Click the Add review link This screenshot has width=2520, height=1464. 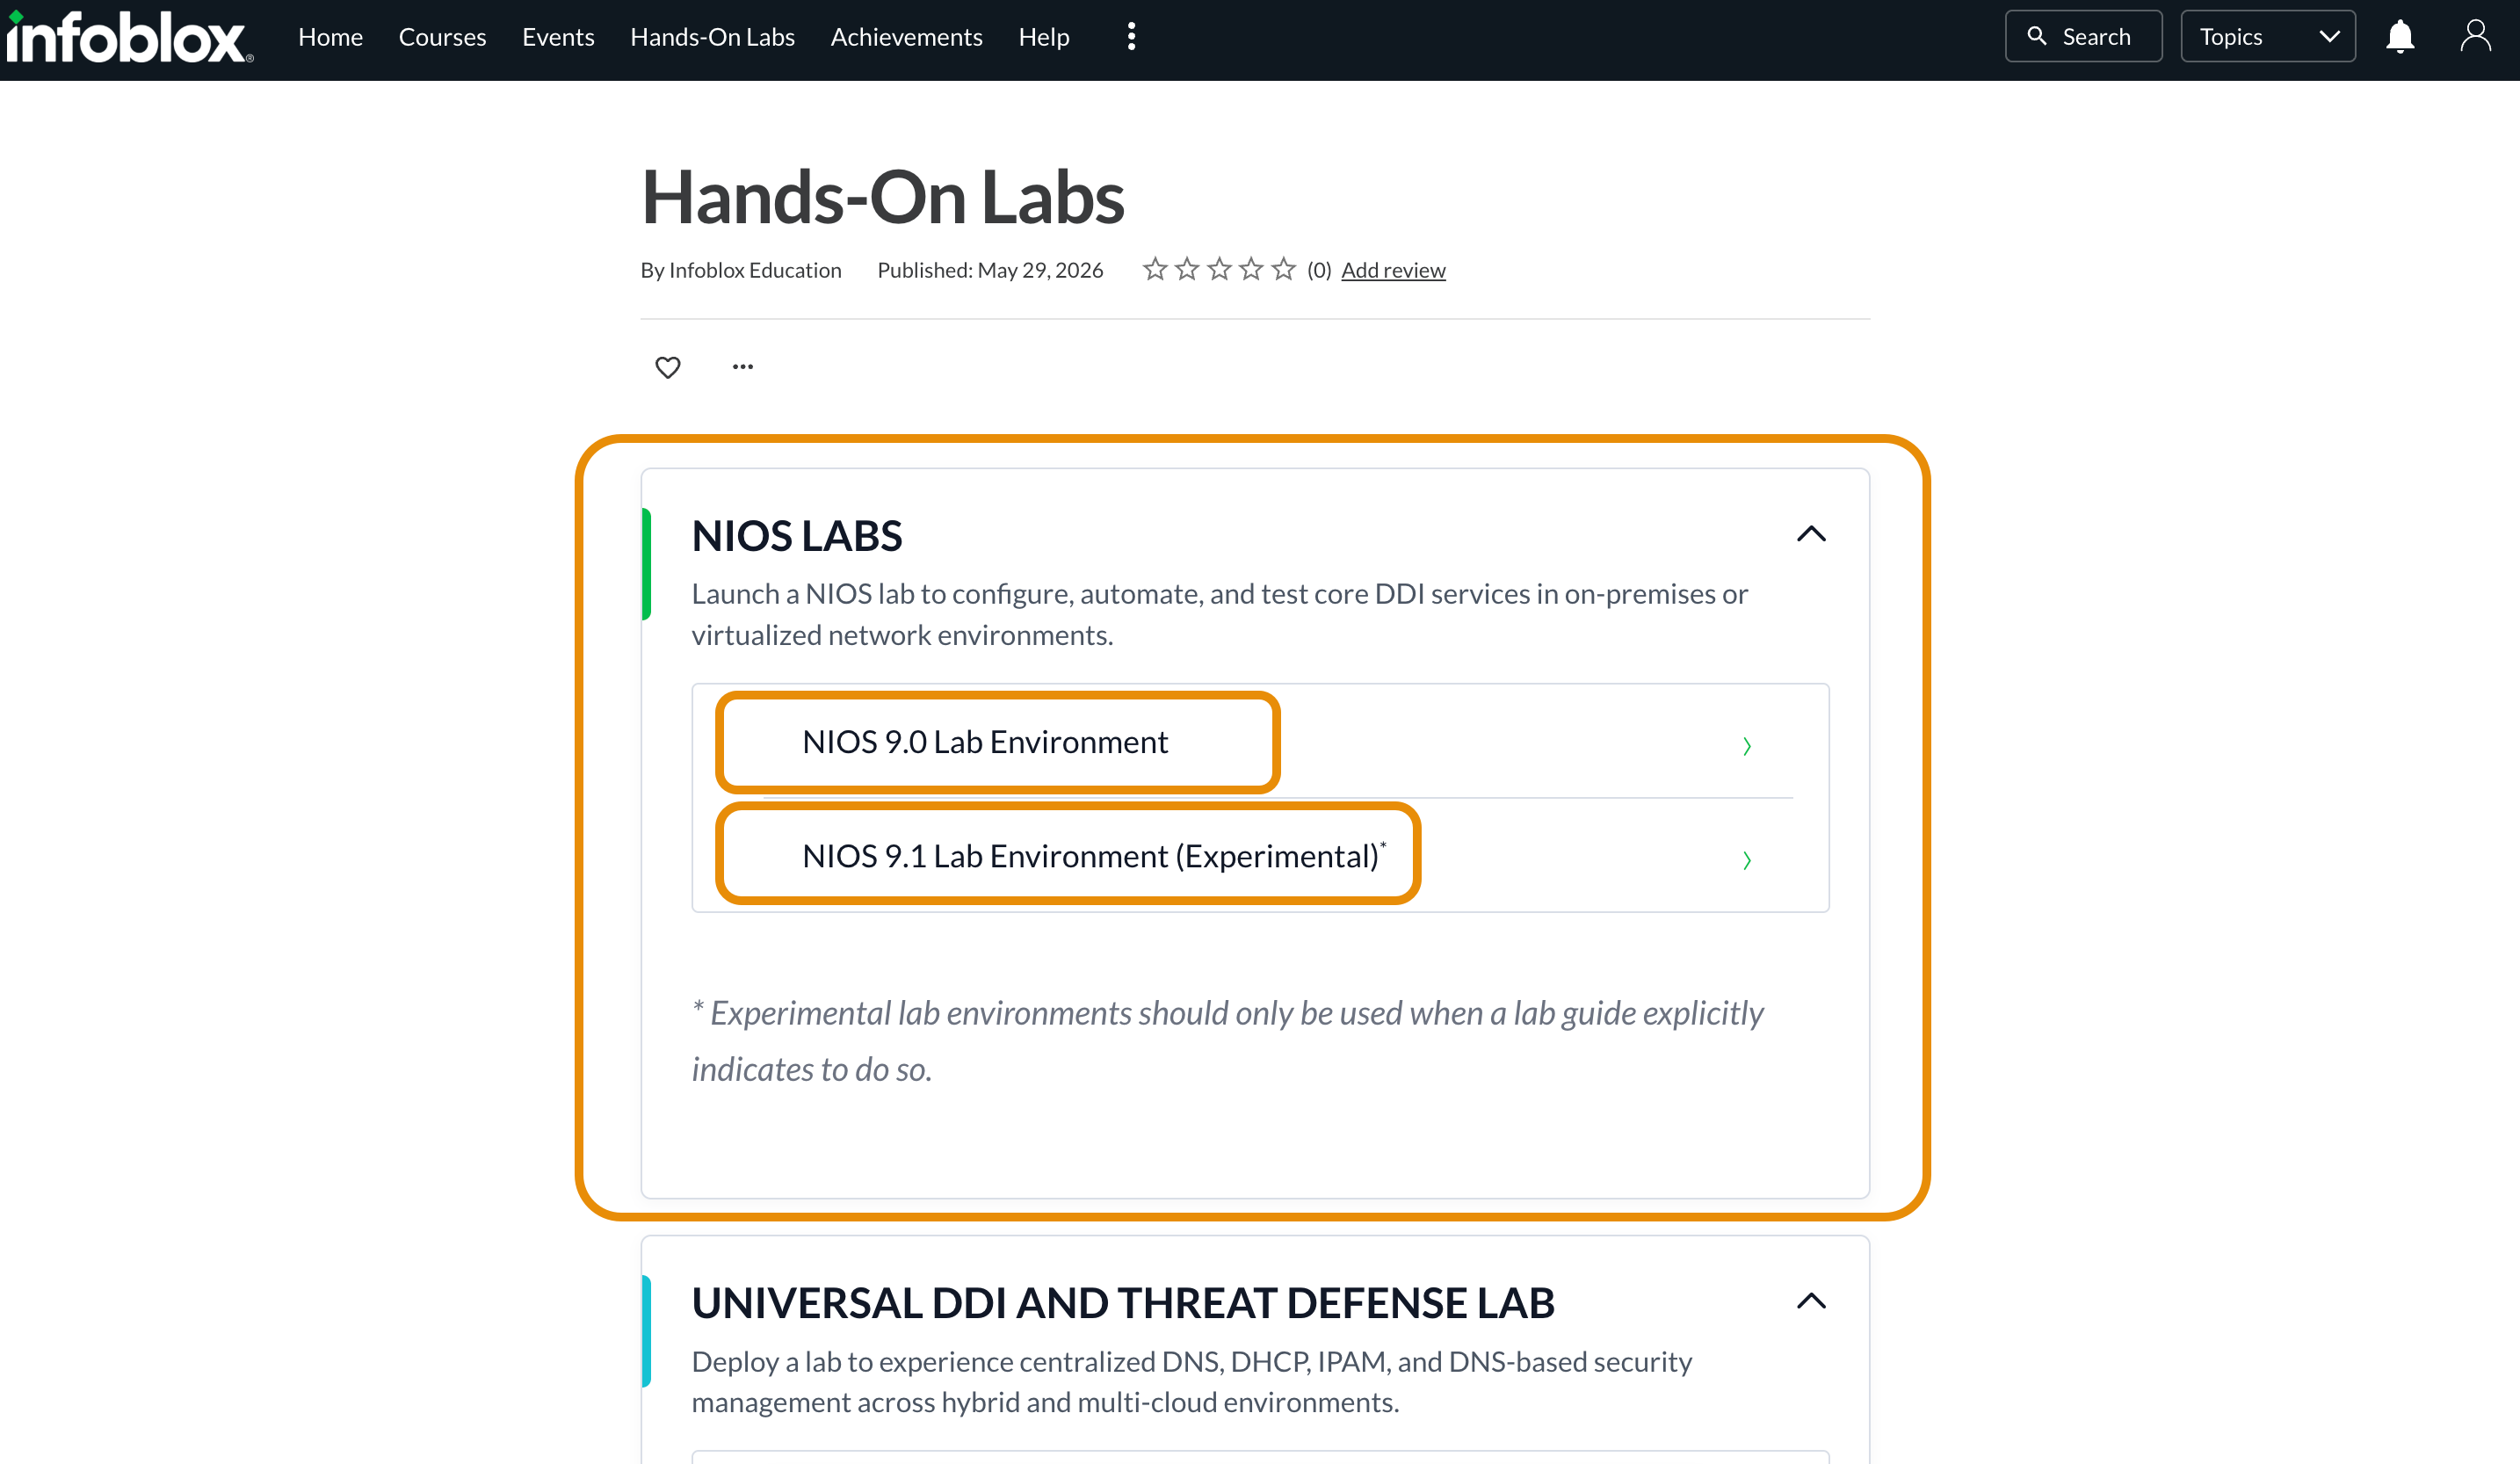coord(1393,270)
